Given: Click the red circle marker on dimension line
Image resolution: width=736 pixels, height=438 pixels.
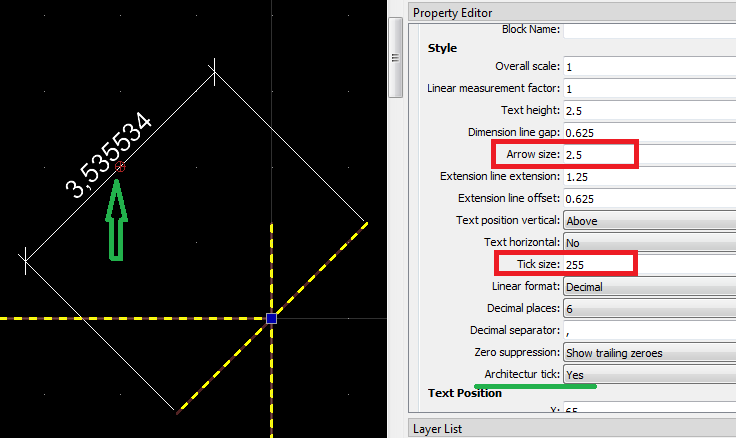Looking at the screenshot, I should click(120, 168).
